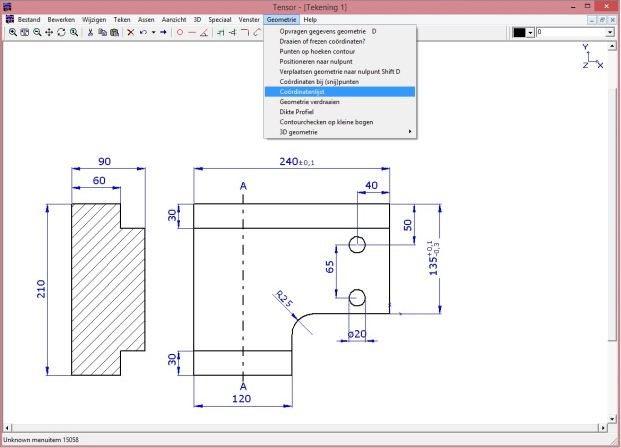The width and height of the screenshot is (621, 448).
Task: Open the Teken menu
Action: (122, 19)
